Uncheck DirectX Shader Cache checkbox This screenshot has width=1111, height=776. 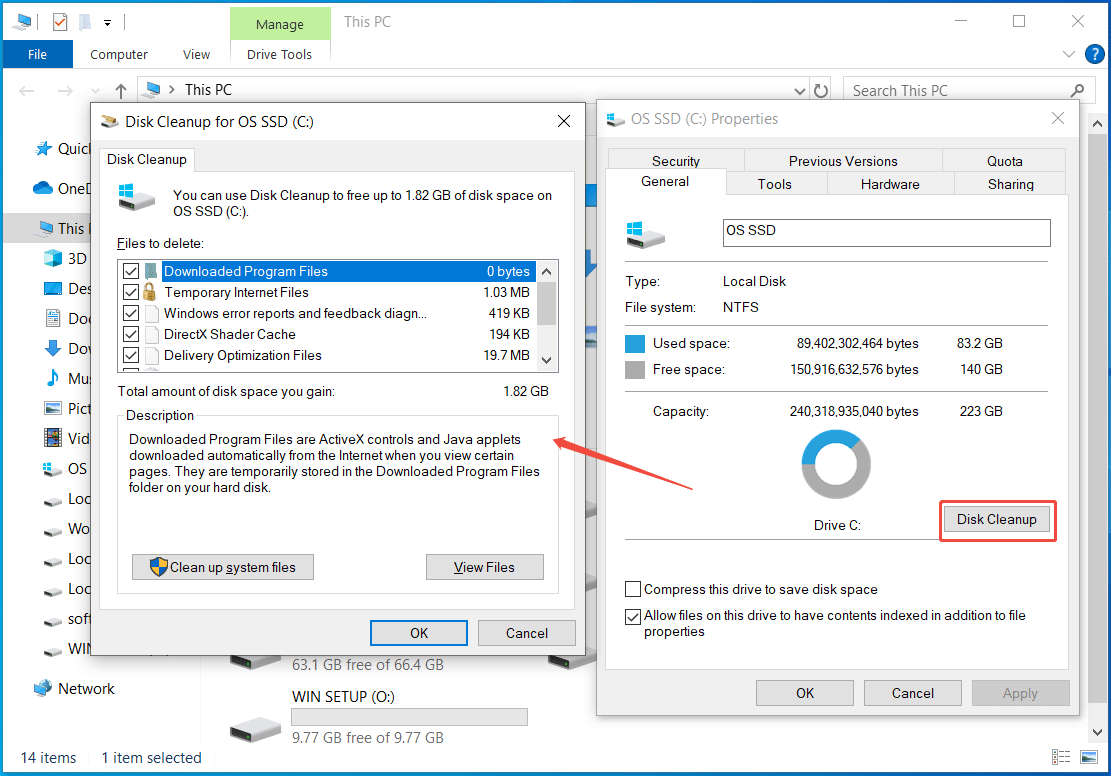[x=130, y=335]
